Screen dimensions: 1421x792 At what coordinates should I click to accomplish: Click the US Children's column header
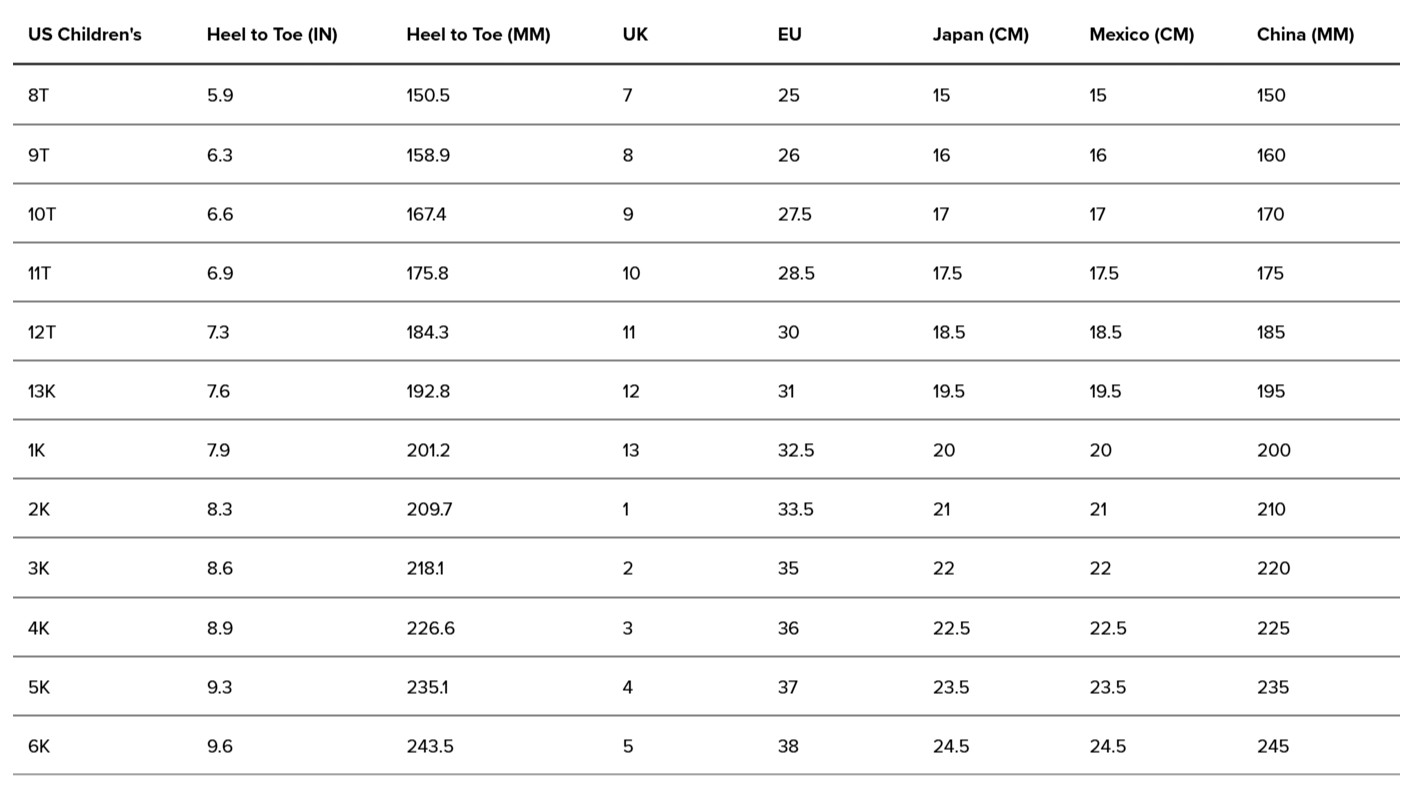point(85,34)
